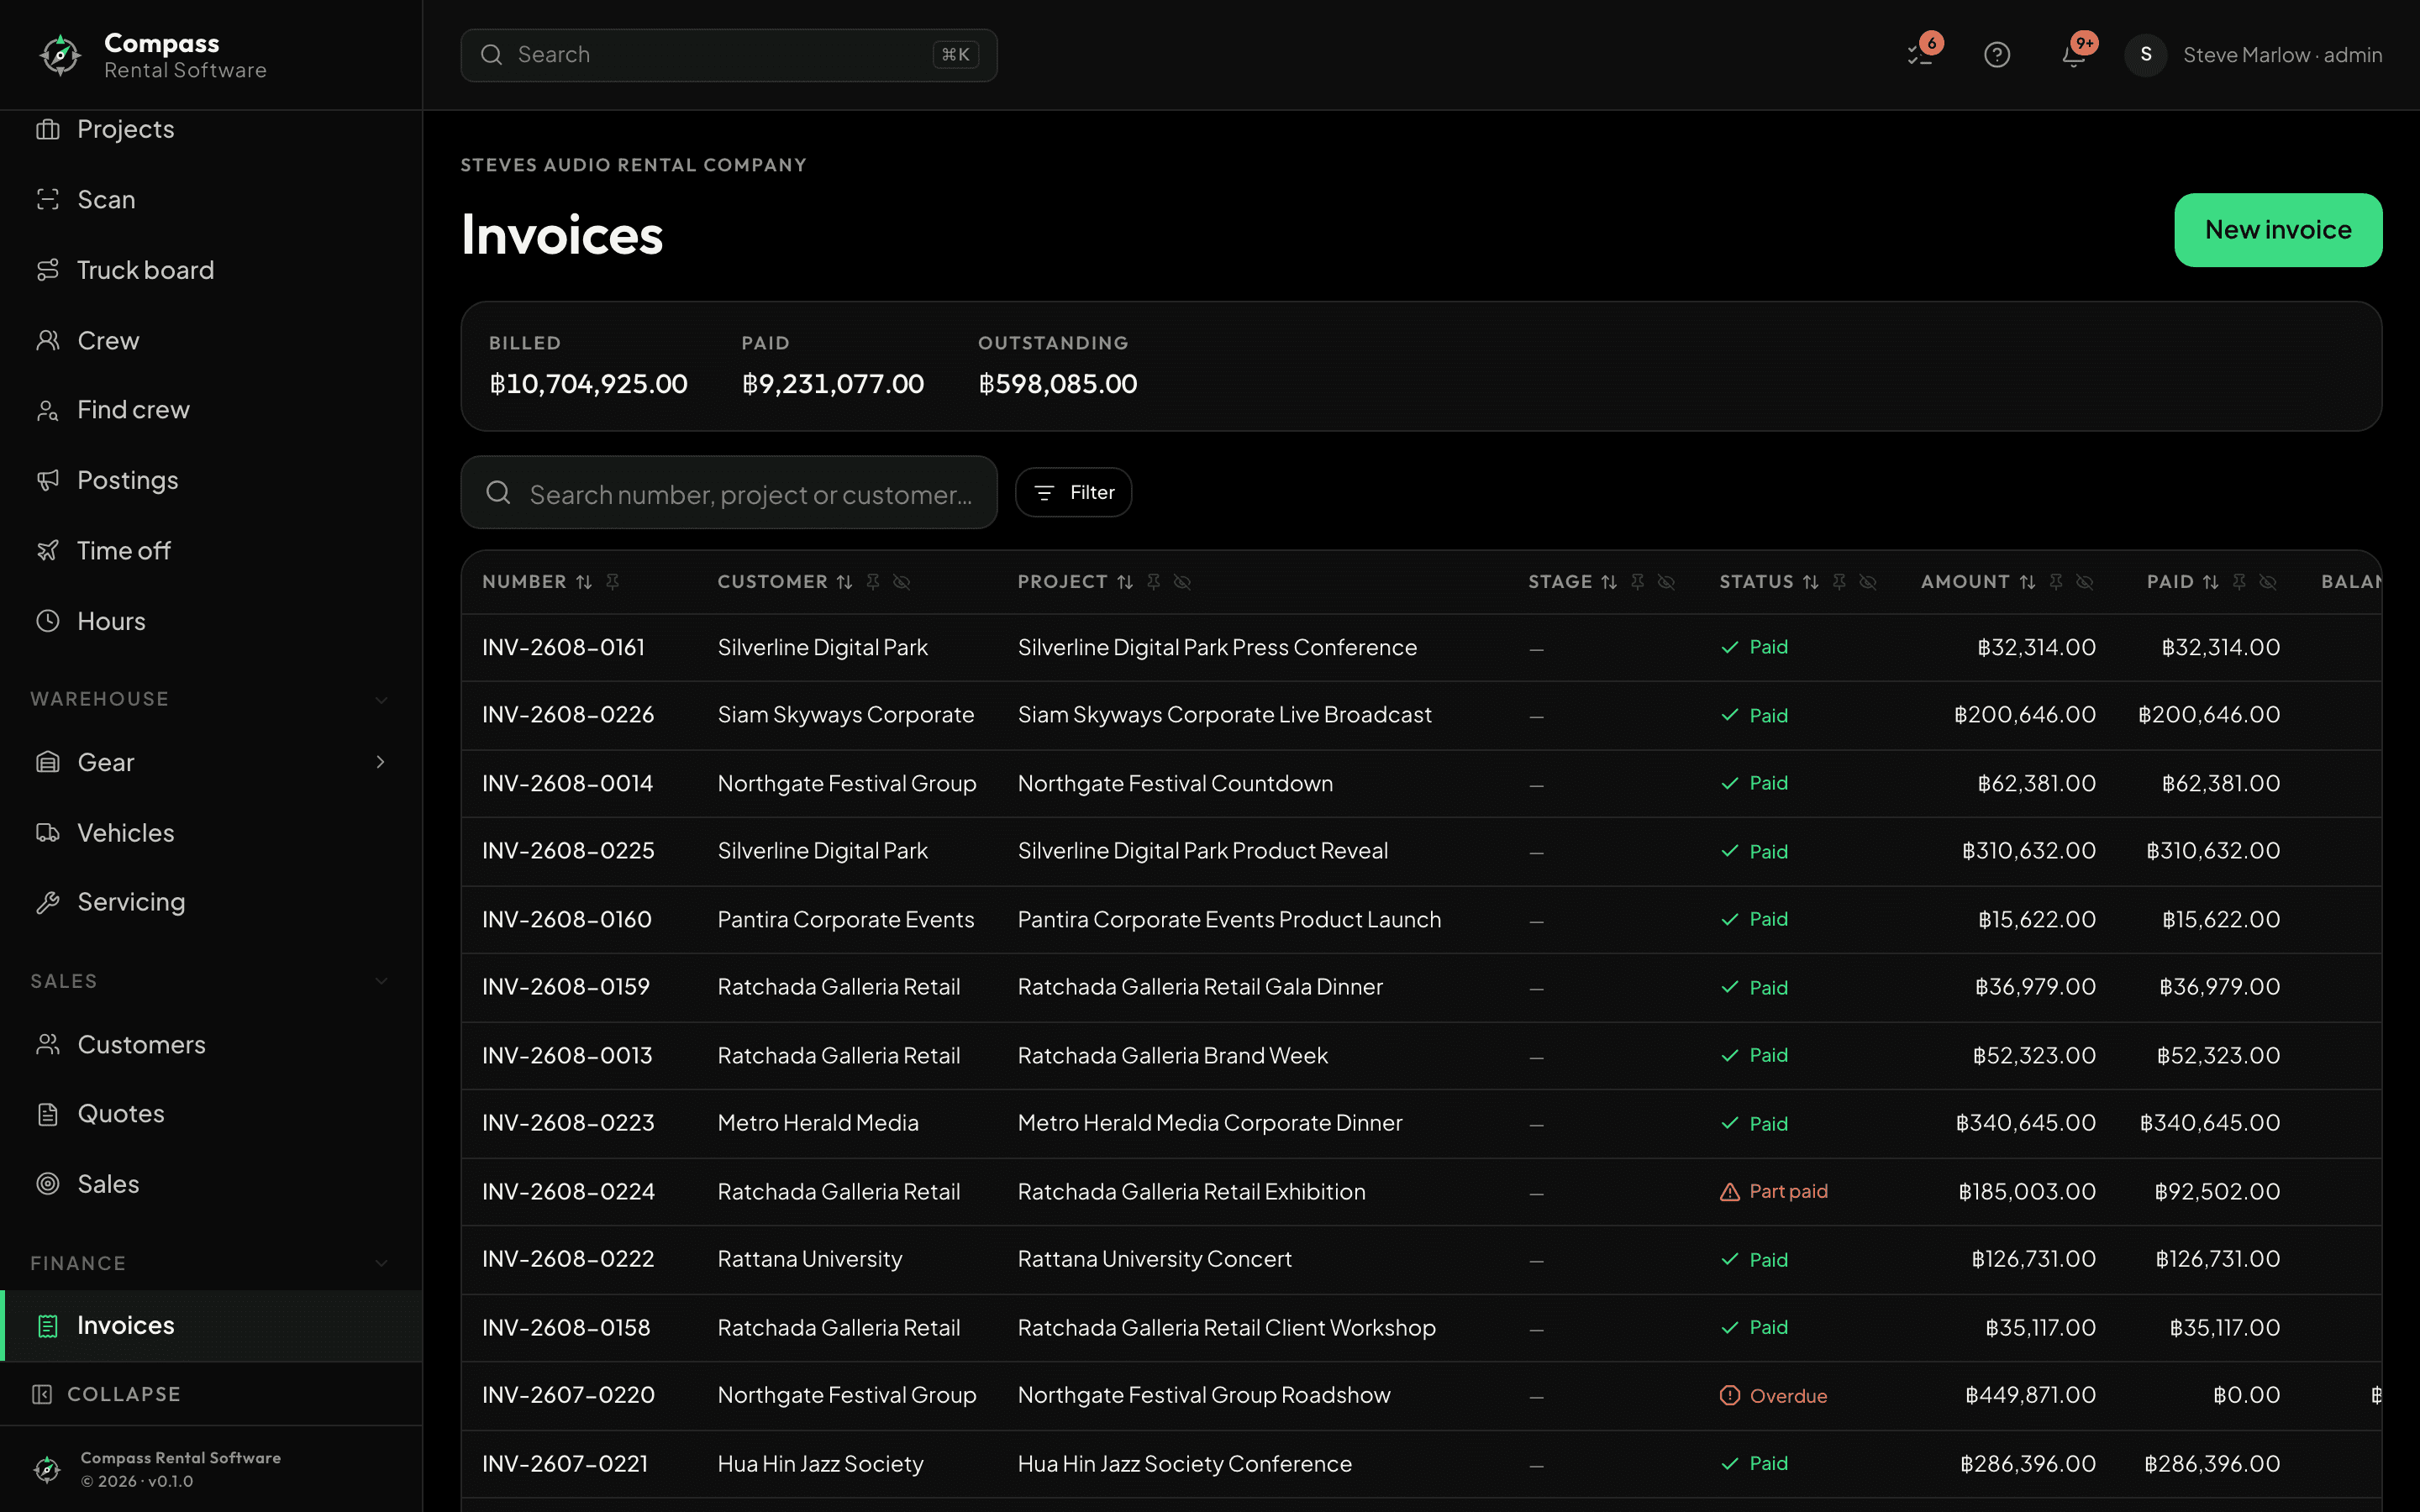Image resolution: width=2420 pixels, height=1512 pixels.
Task: Expand the Gear submenu chevron
Action: [x=381, y=762]
